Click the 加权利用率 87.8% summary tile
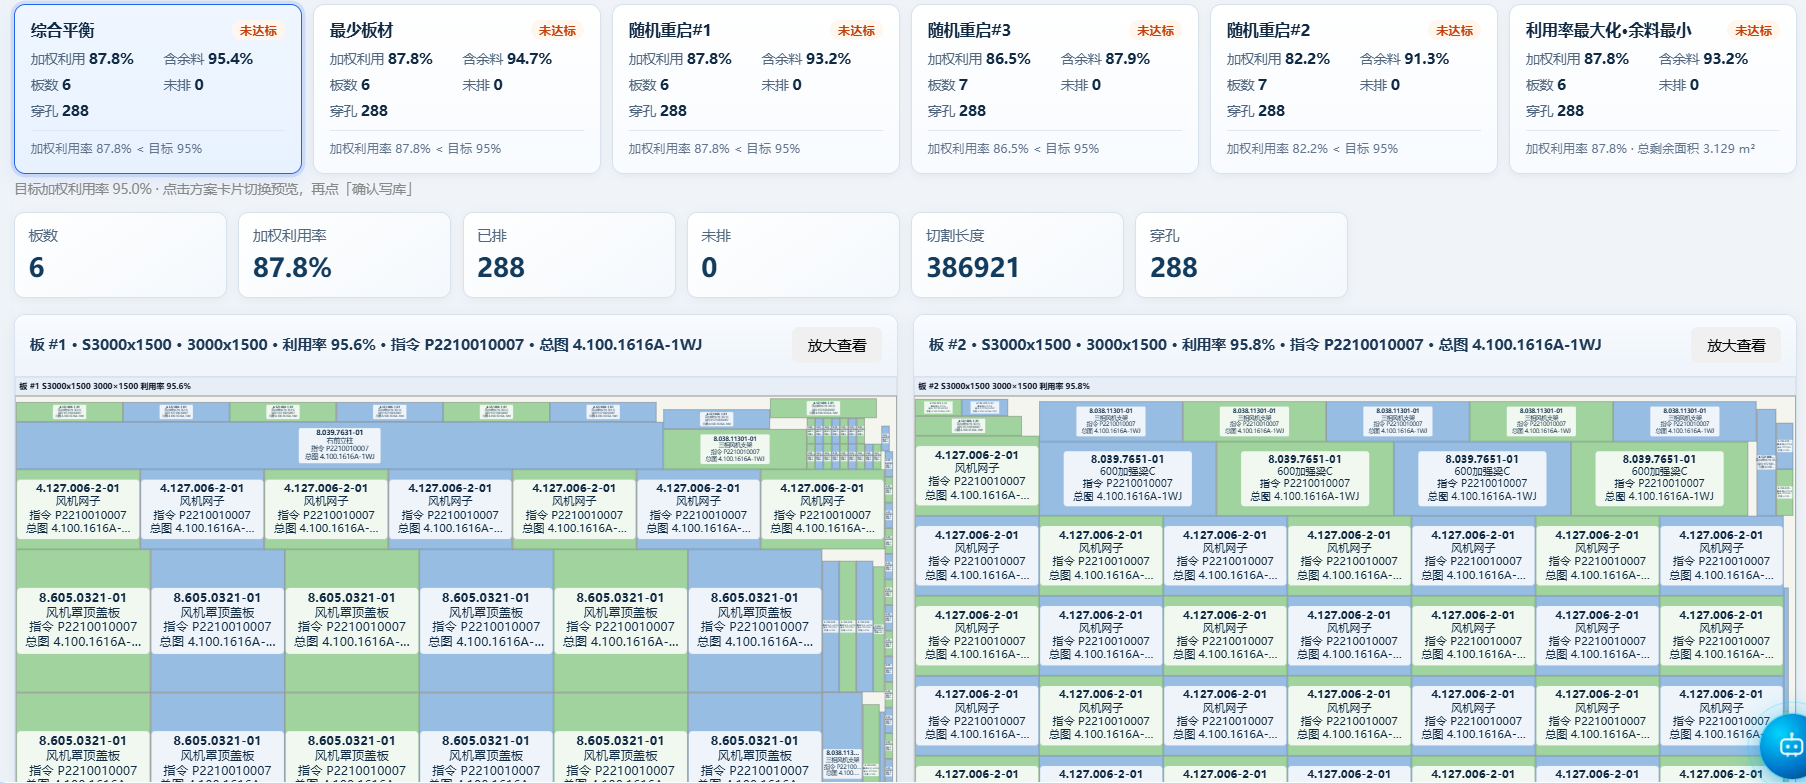The height and width of the screenshot is (783, 1806). [345, 255]
